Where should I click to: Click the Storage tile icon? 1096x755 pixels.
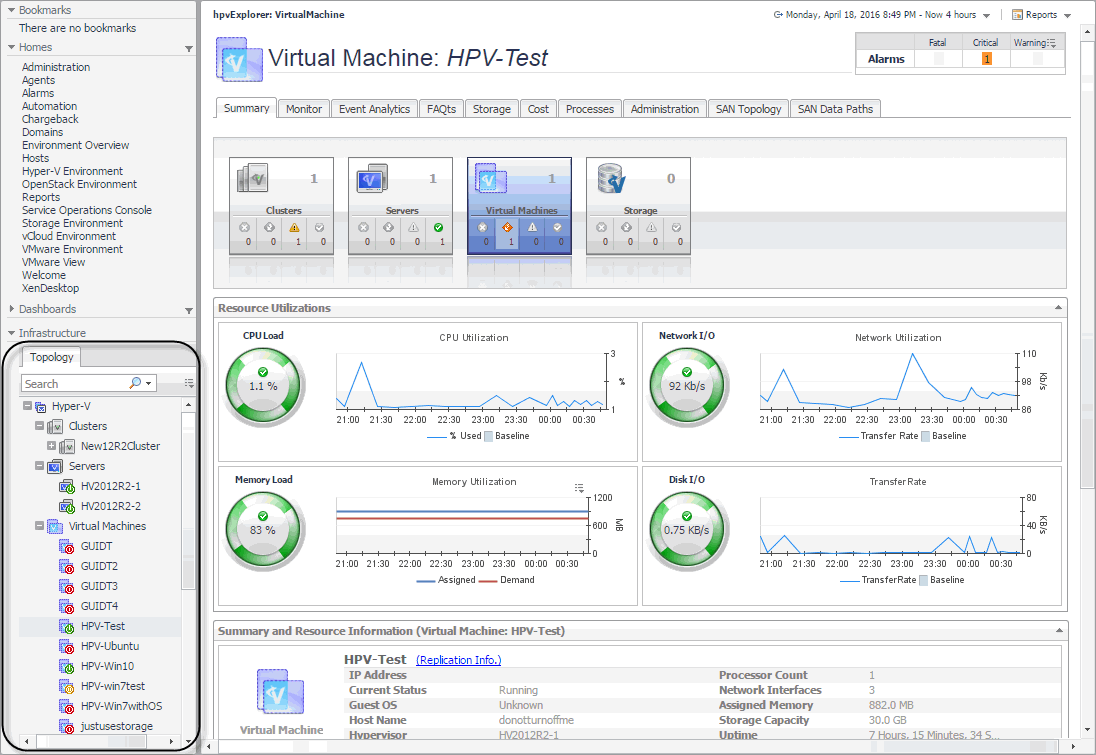(x=611, y=178)
